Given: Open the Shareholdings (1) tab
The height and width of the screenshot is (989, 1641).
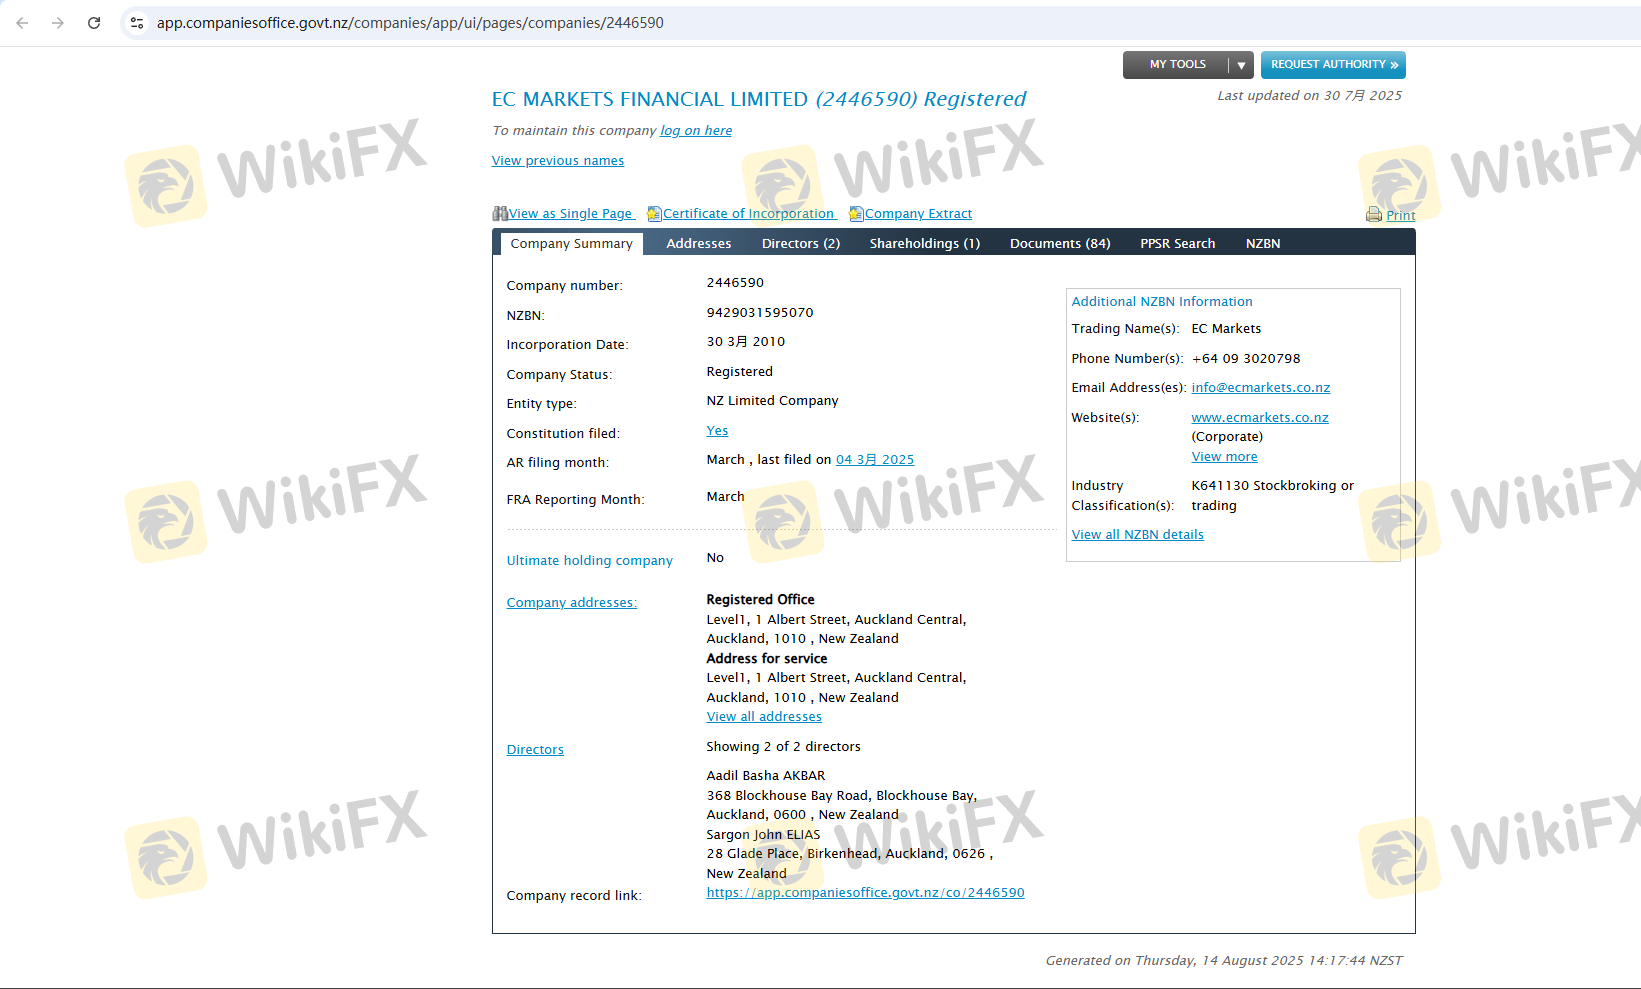Looking at the screenshot, I should (924, 244).
